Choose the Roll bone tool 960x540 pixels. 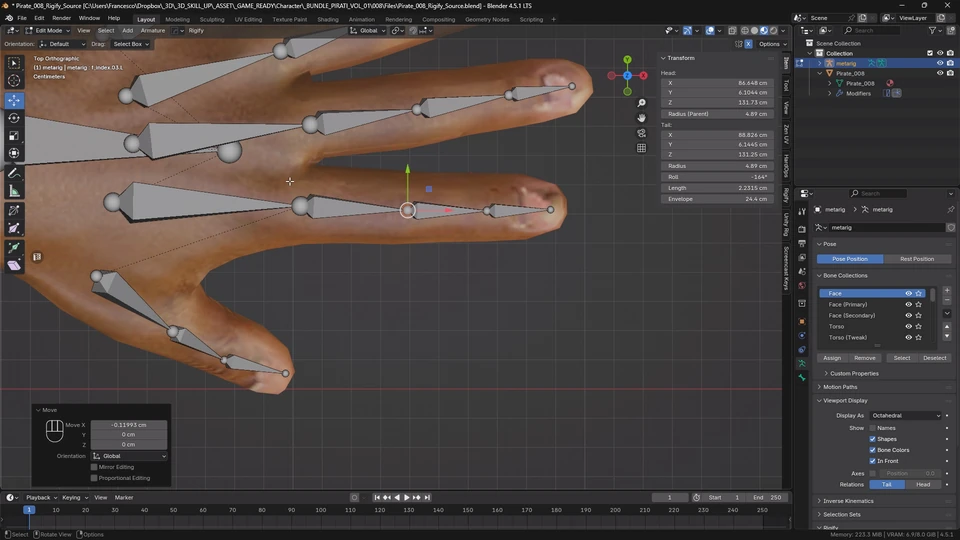pos(13,211)
